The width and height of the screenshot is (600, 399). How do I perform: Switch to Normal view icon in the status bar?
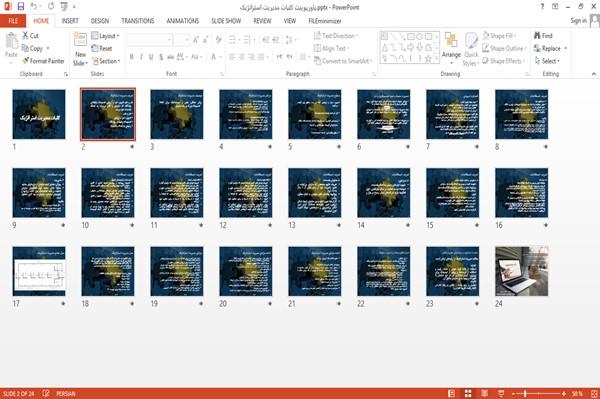point(452,394)
